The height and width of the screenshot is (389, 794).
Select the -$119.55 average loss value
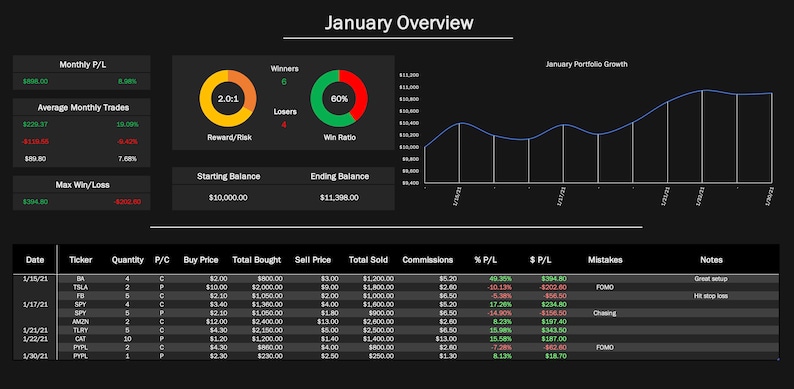point(35,141)
